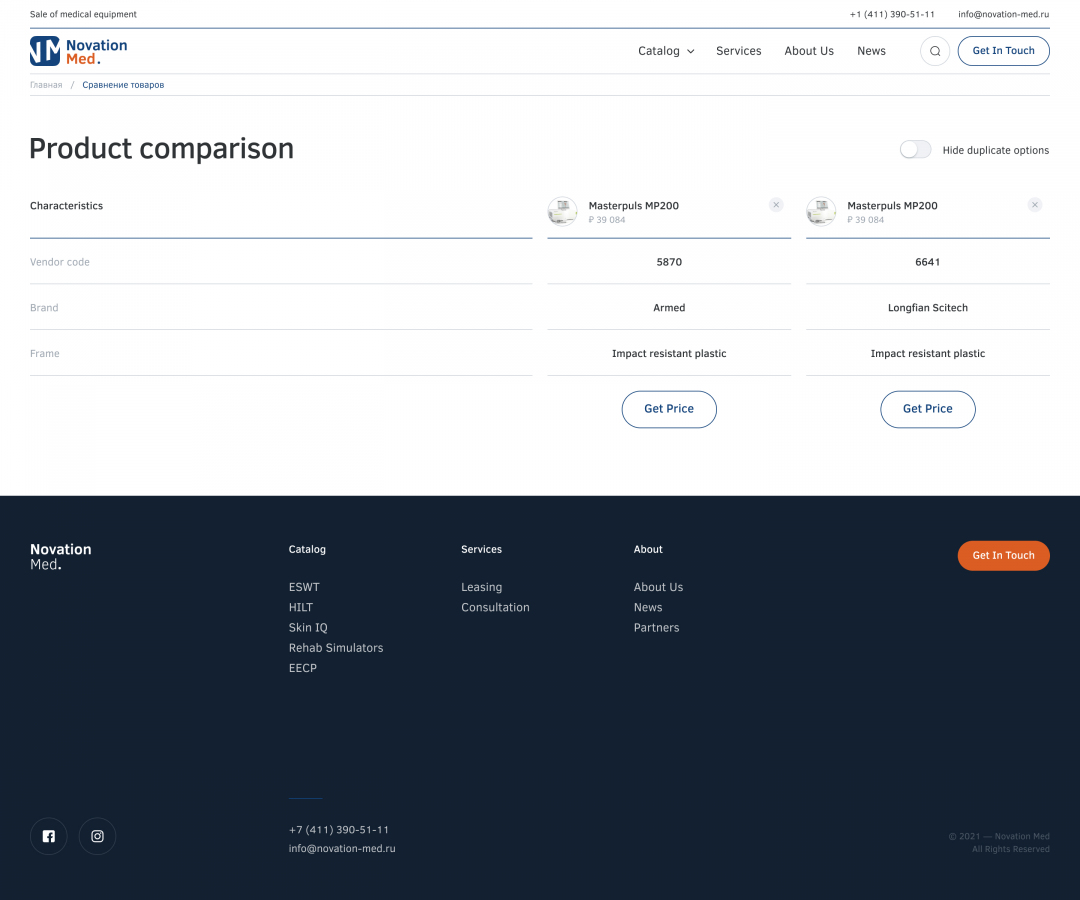Click the header Get In Touch button
This screenshot has height=900, width=1080.
(1004, 51)
